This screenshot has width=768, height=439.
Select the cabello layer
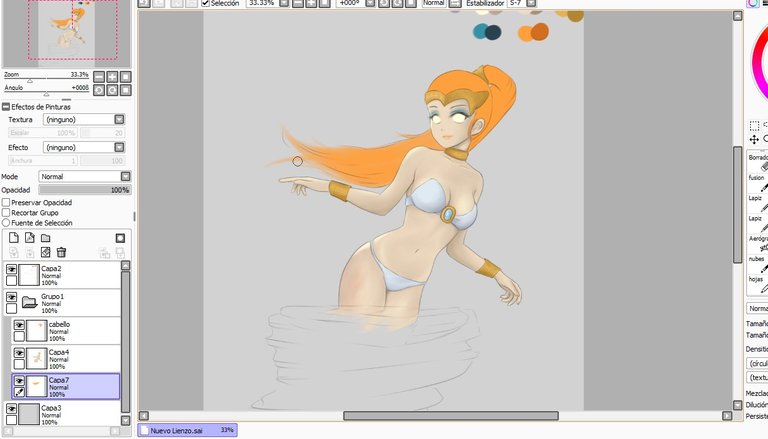coord(66,331)
